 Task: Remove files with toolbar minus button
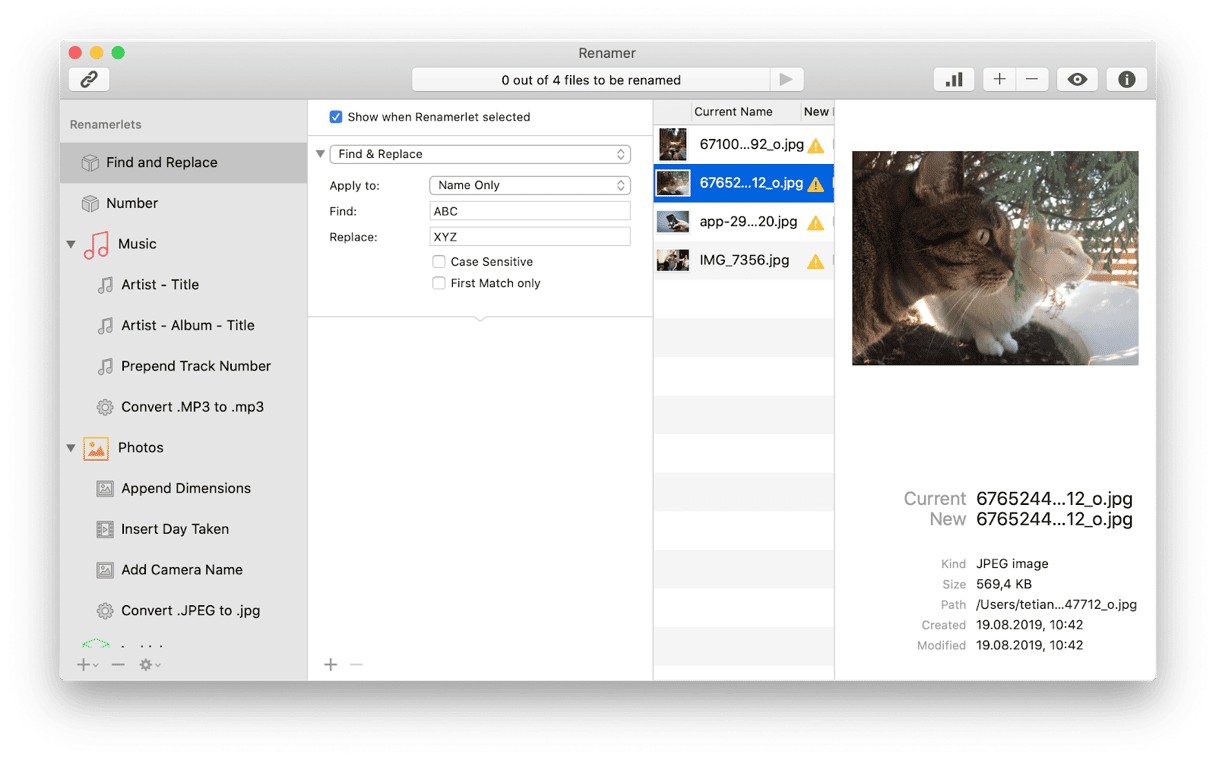(x=1032, y=80)
